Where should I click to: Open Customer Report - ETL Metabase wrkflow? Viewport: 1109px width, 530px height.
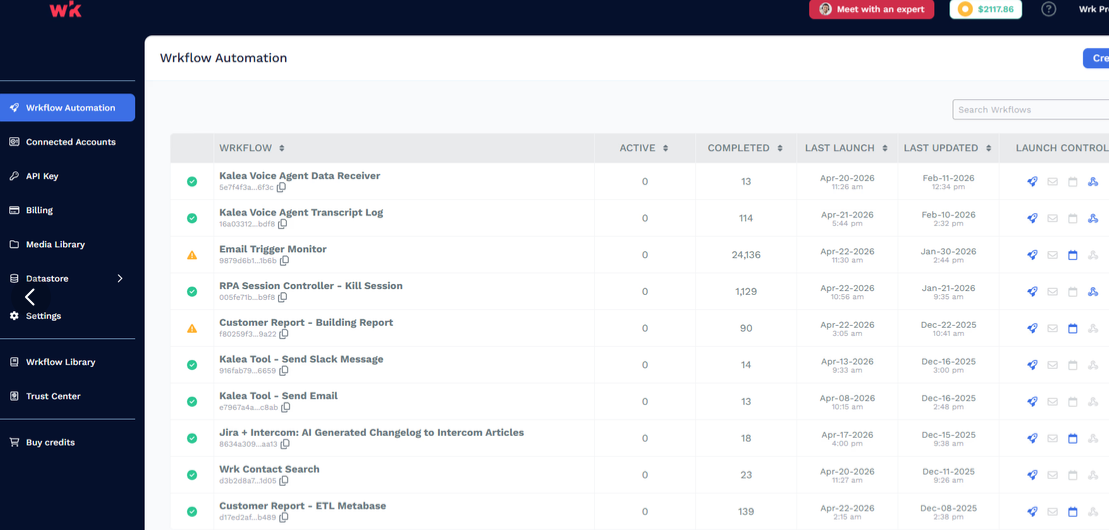coord(303,506)
